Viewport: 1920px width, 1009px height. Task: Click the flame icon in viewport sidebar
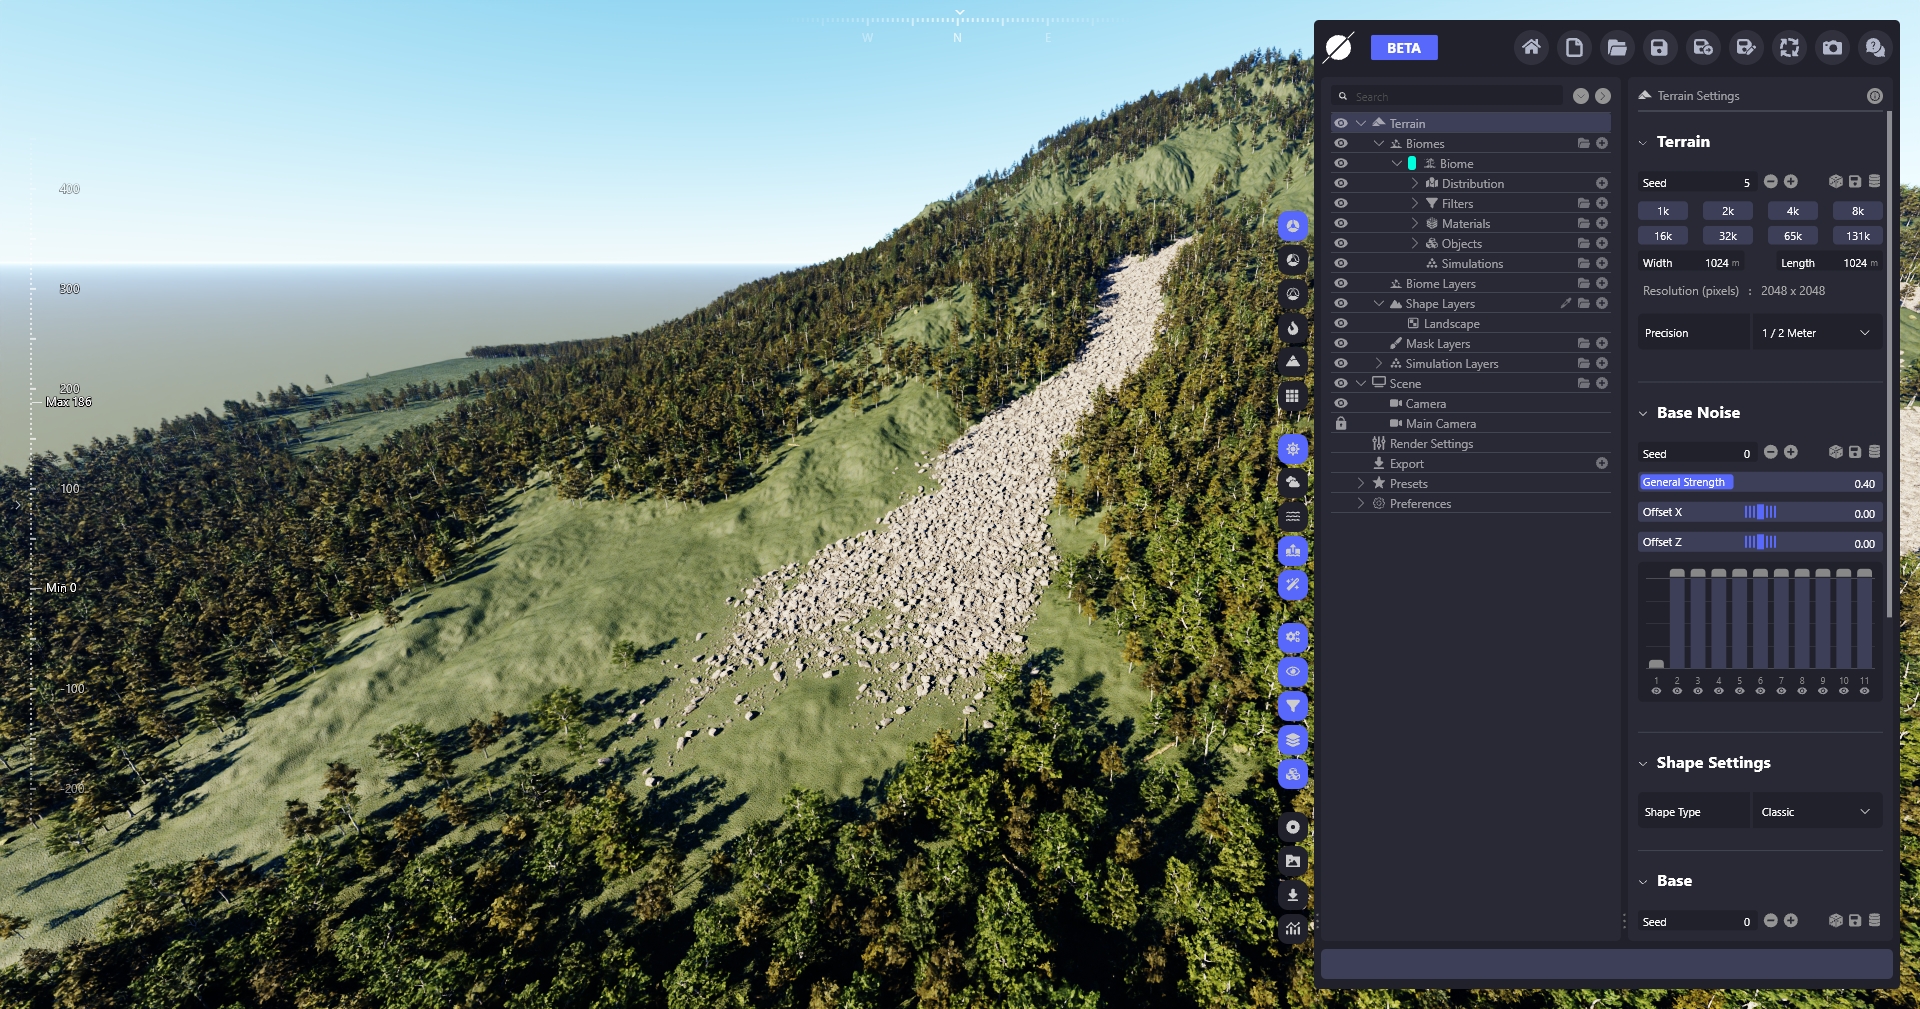[1293, 328]
